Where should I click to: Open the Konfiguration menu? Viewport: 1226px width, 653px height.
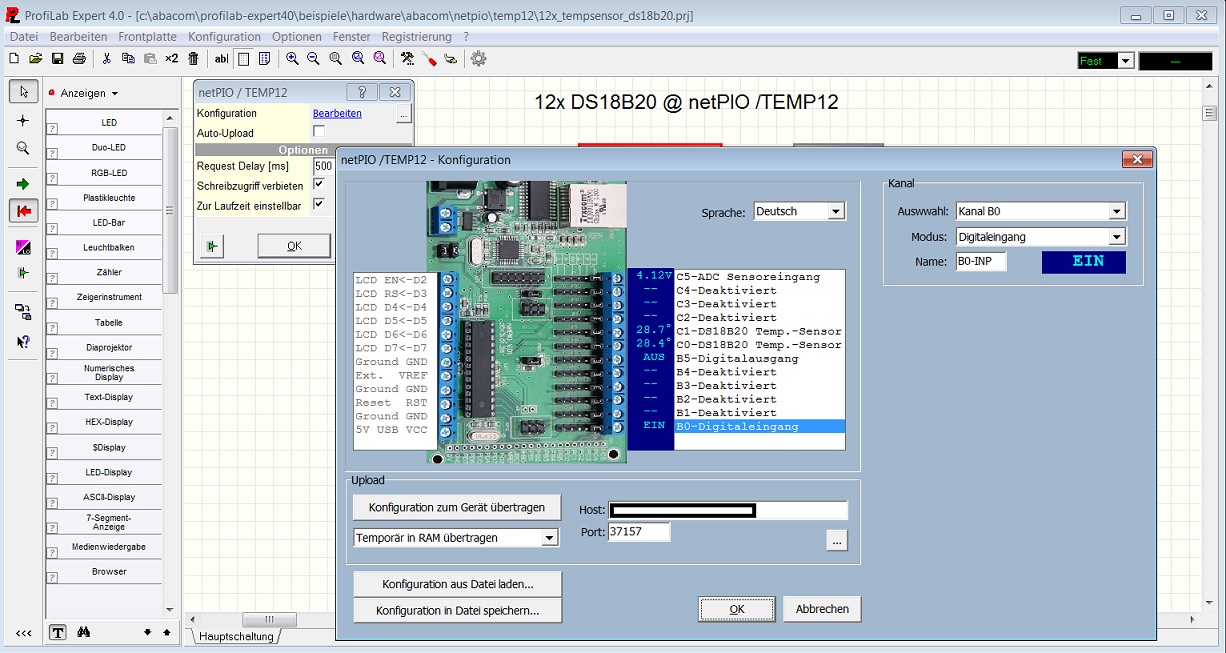pos(224,36)
